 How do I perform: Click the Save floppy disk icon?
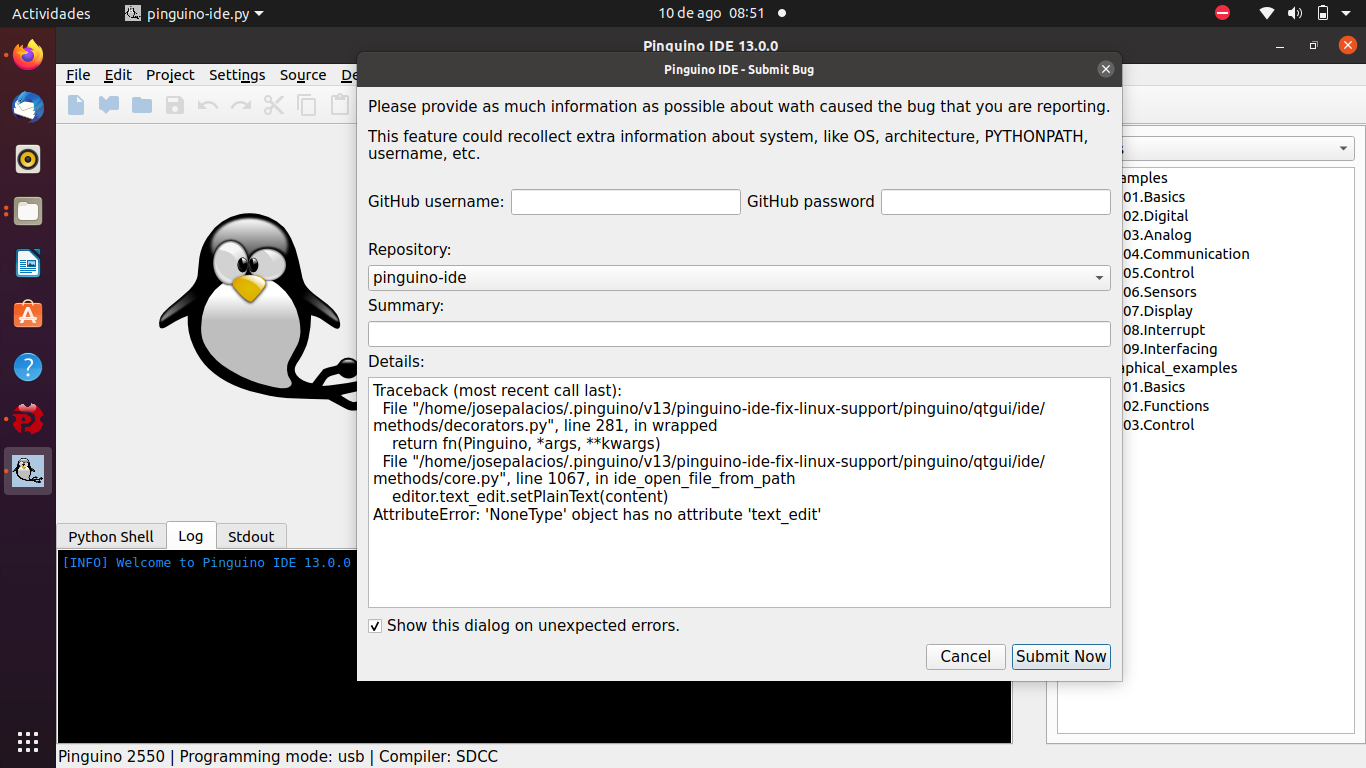point(175,104)
